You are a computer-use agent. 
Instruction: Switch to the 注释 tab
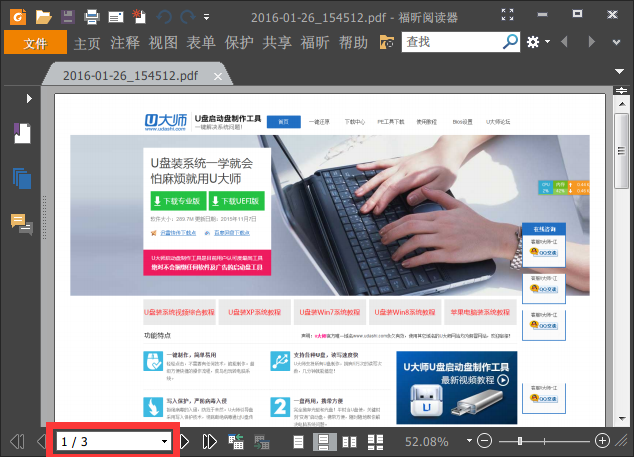[125, 42]
